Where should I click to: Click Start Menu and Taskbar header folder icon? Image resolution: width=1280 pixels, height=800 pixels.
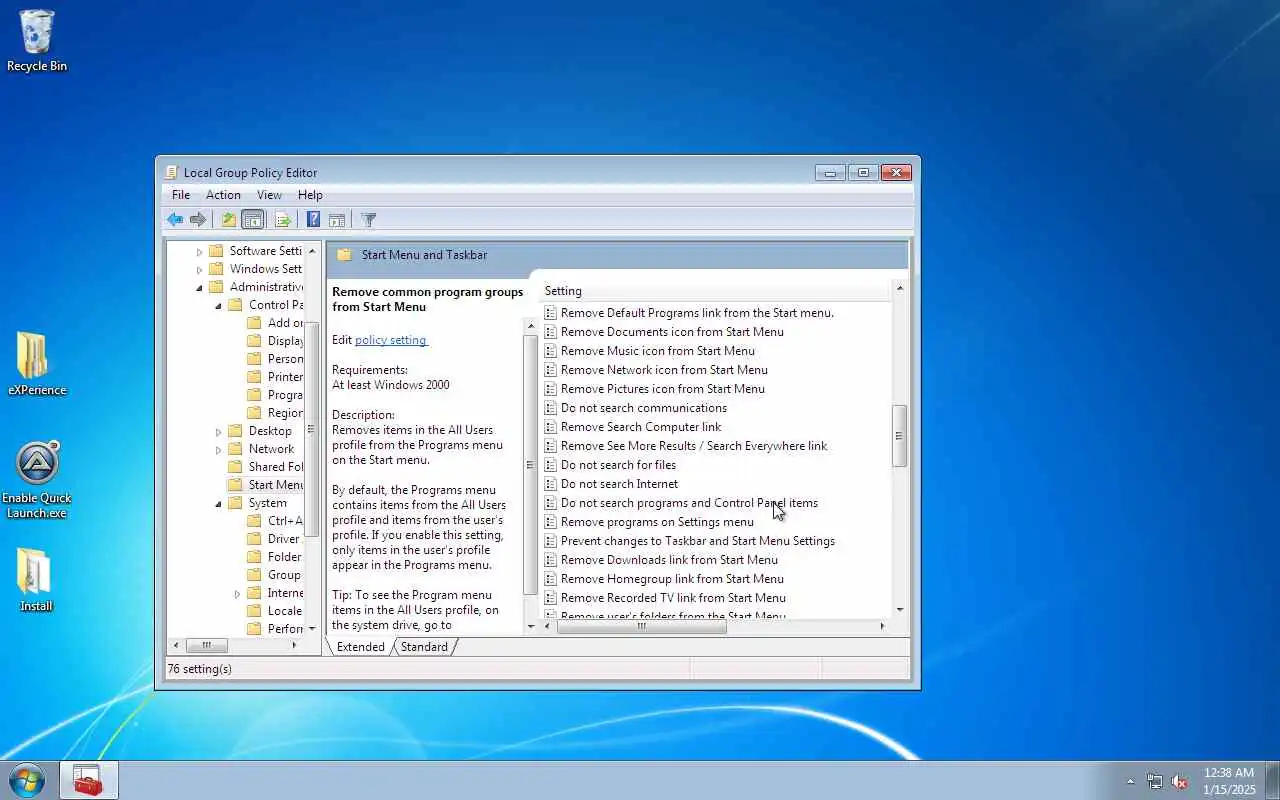click(344, 255)
